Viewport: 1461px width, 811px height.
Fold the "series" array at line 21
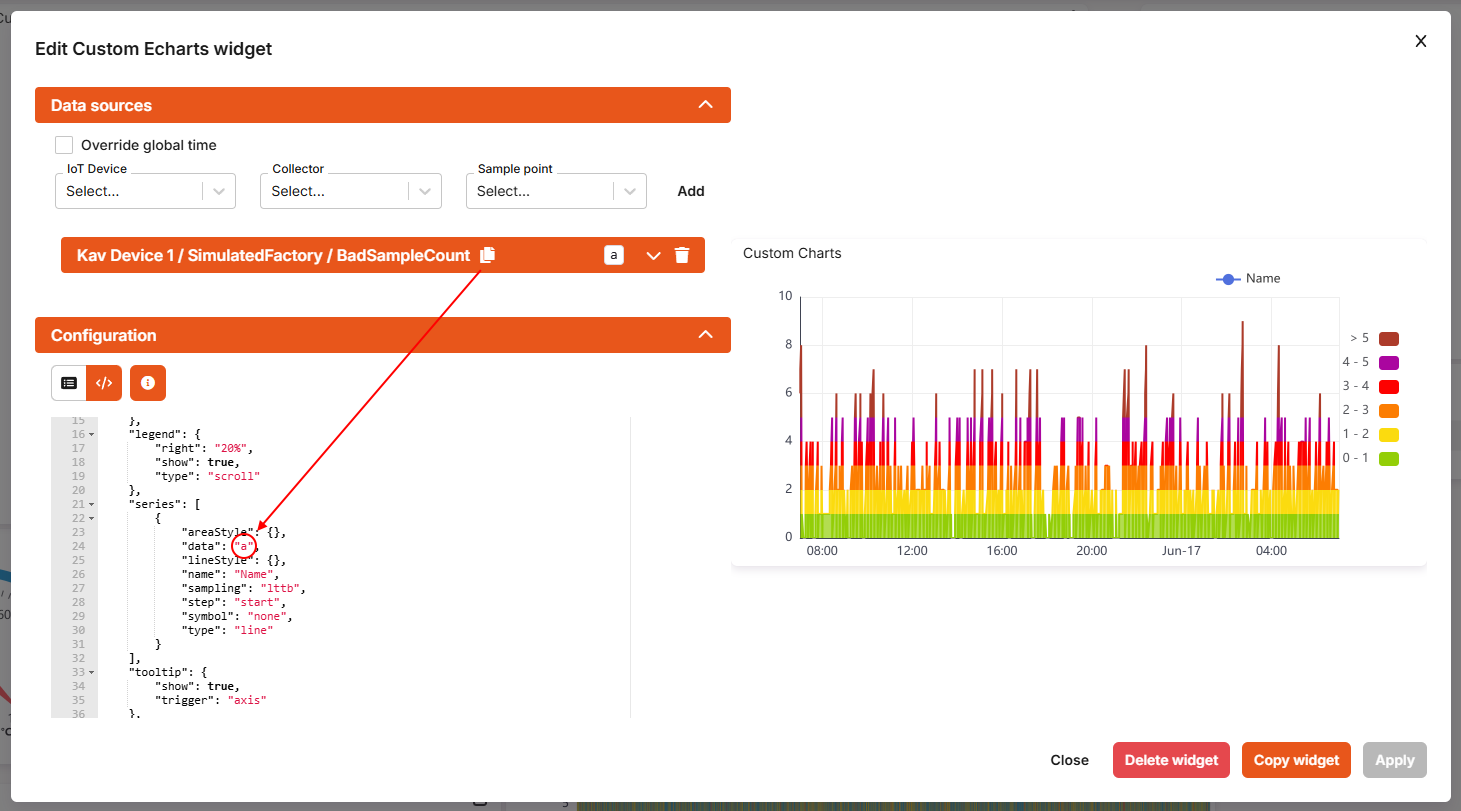click(x=91, y=505)
